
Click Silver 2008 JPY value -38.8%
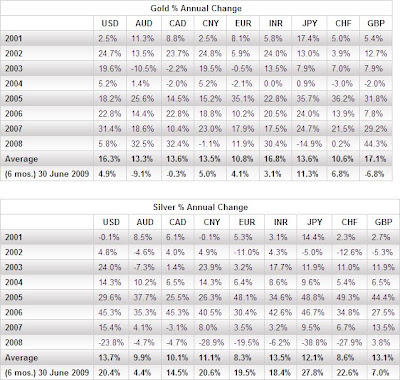pos(313,342)
